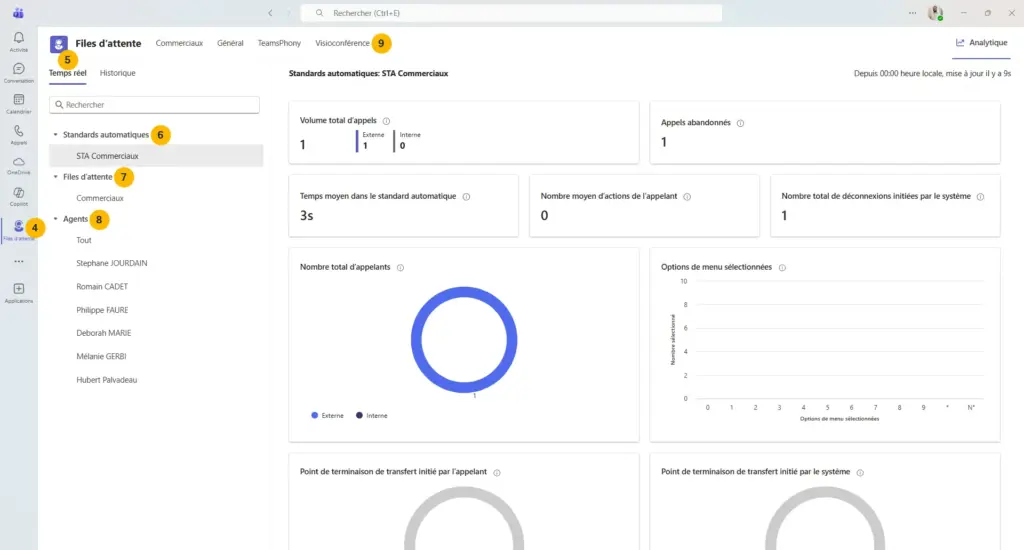
Task: Click the Analytique button
Action: click(982, 42)
